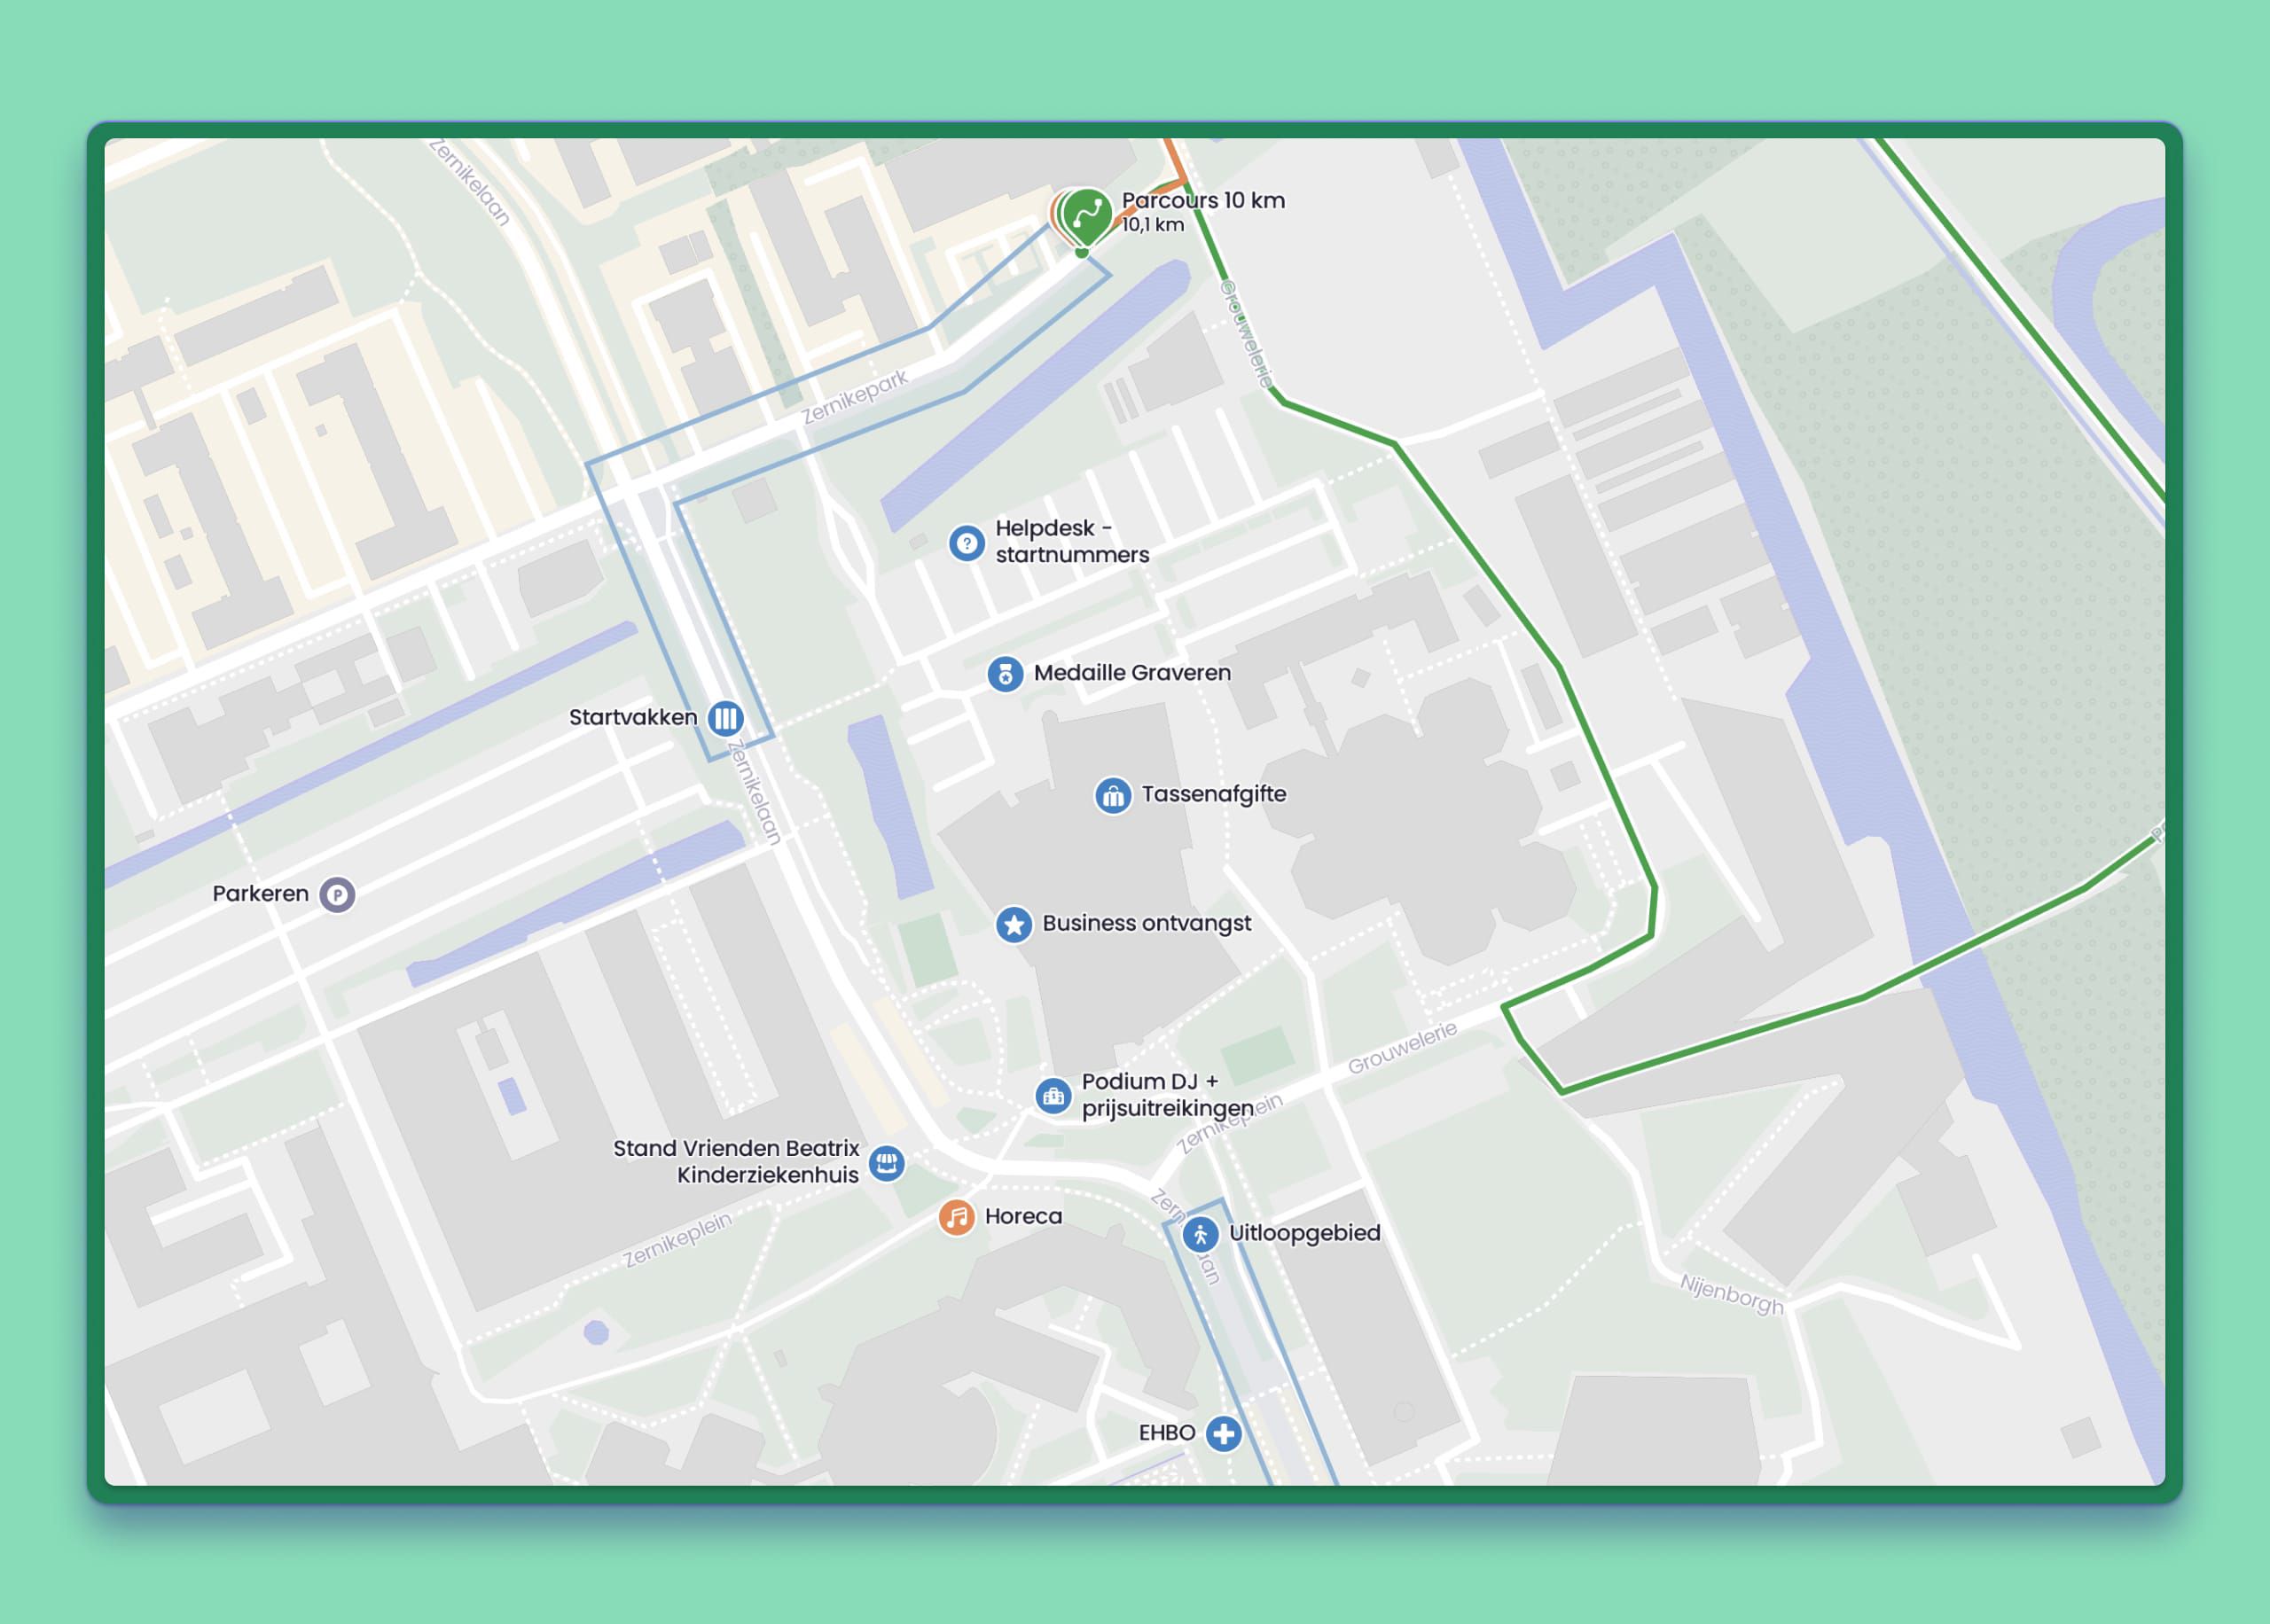The image size is (2270, 1624).
Task: Click the green Parcours 10 km route marker
Action: coord(1088,214)
